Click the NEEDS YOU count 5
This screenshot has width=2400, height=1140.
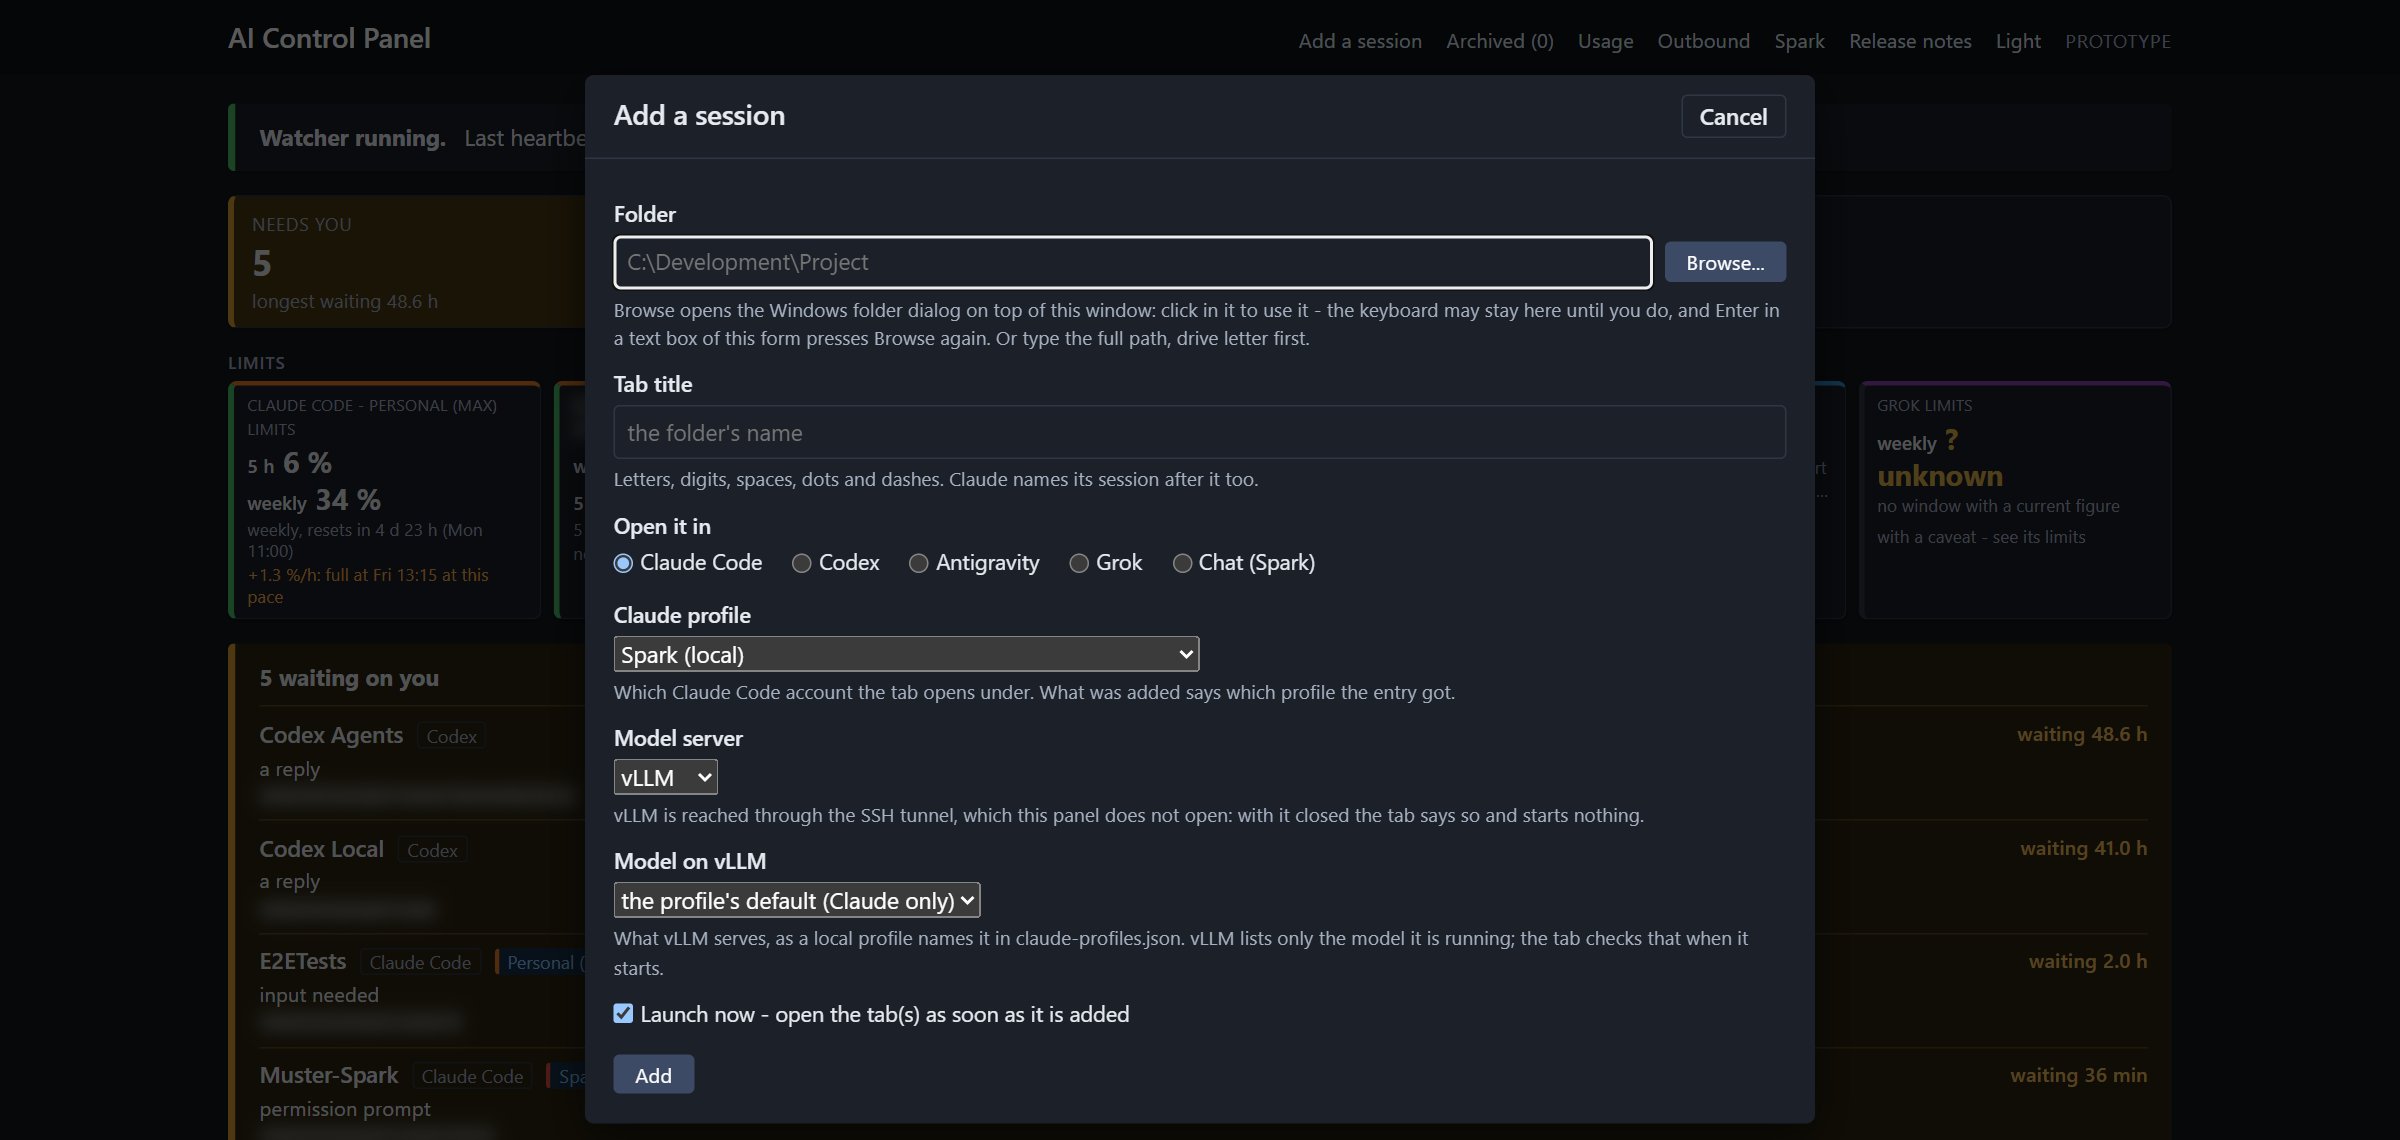click(262, 263)
